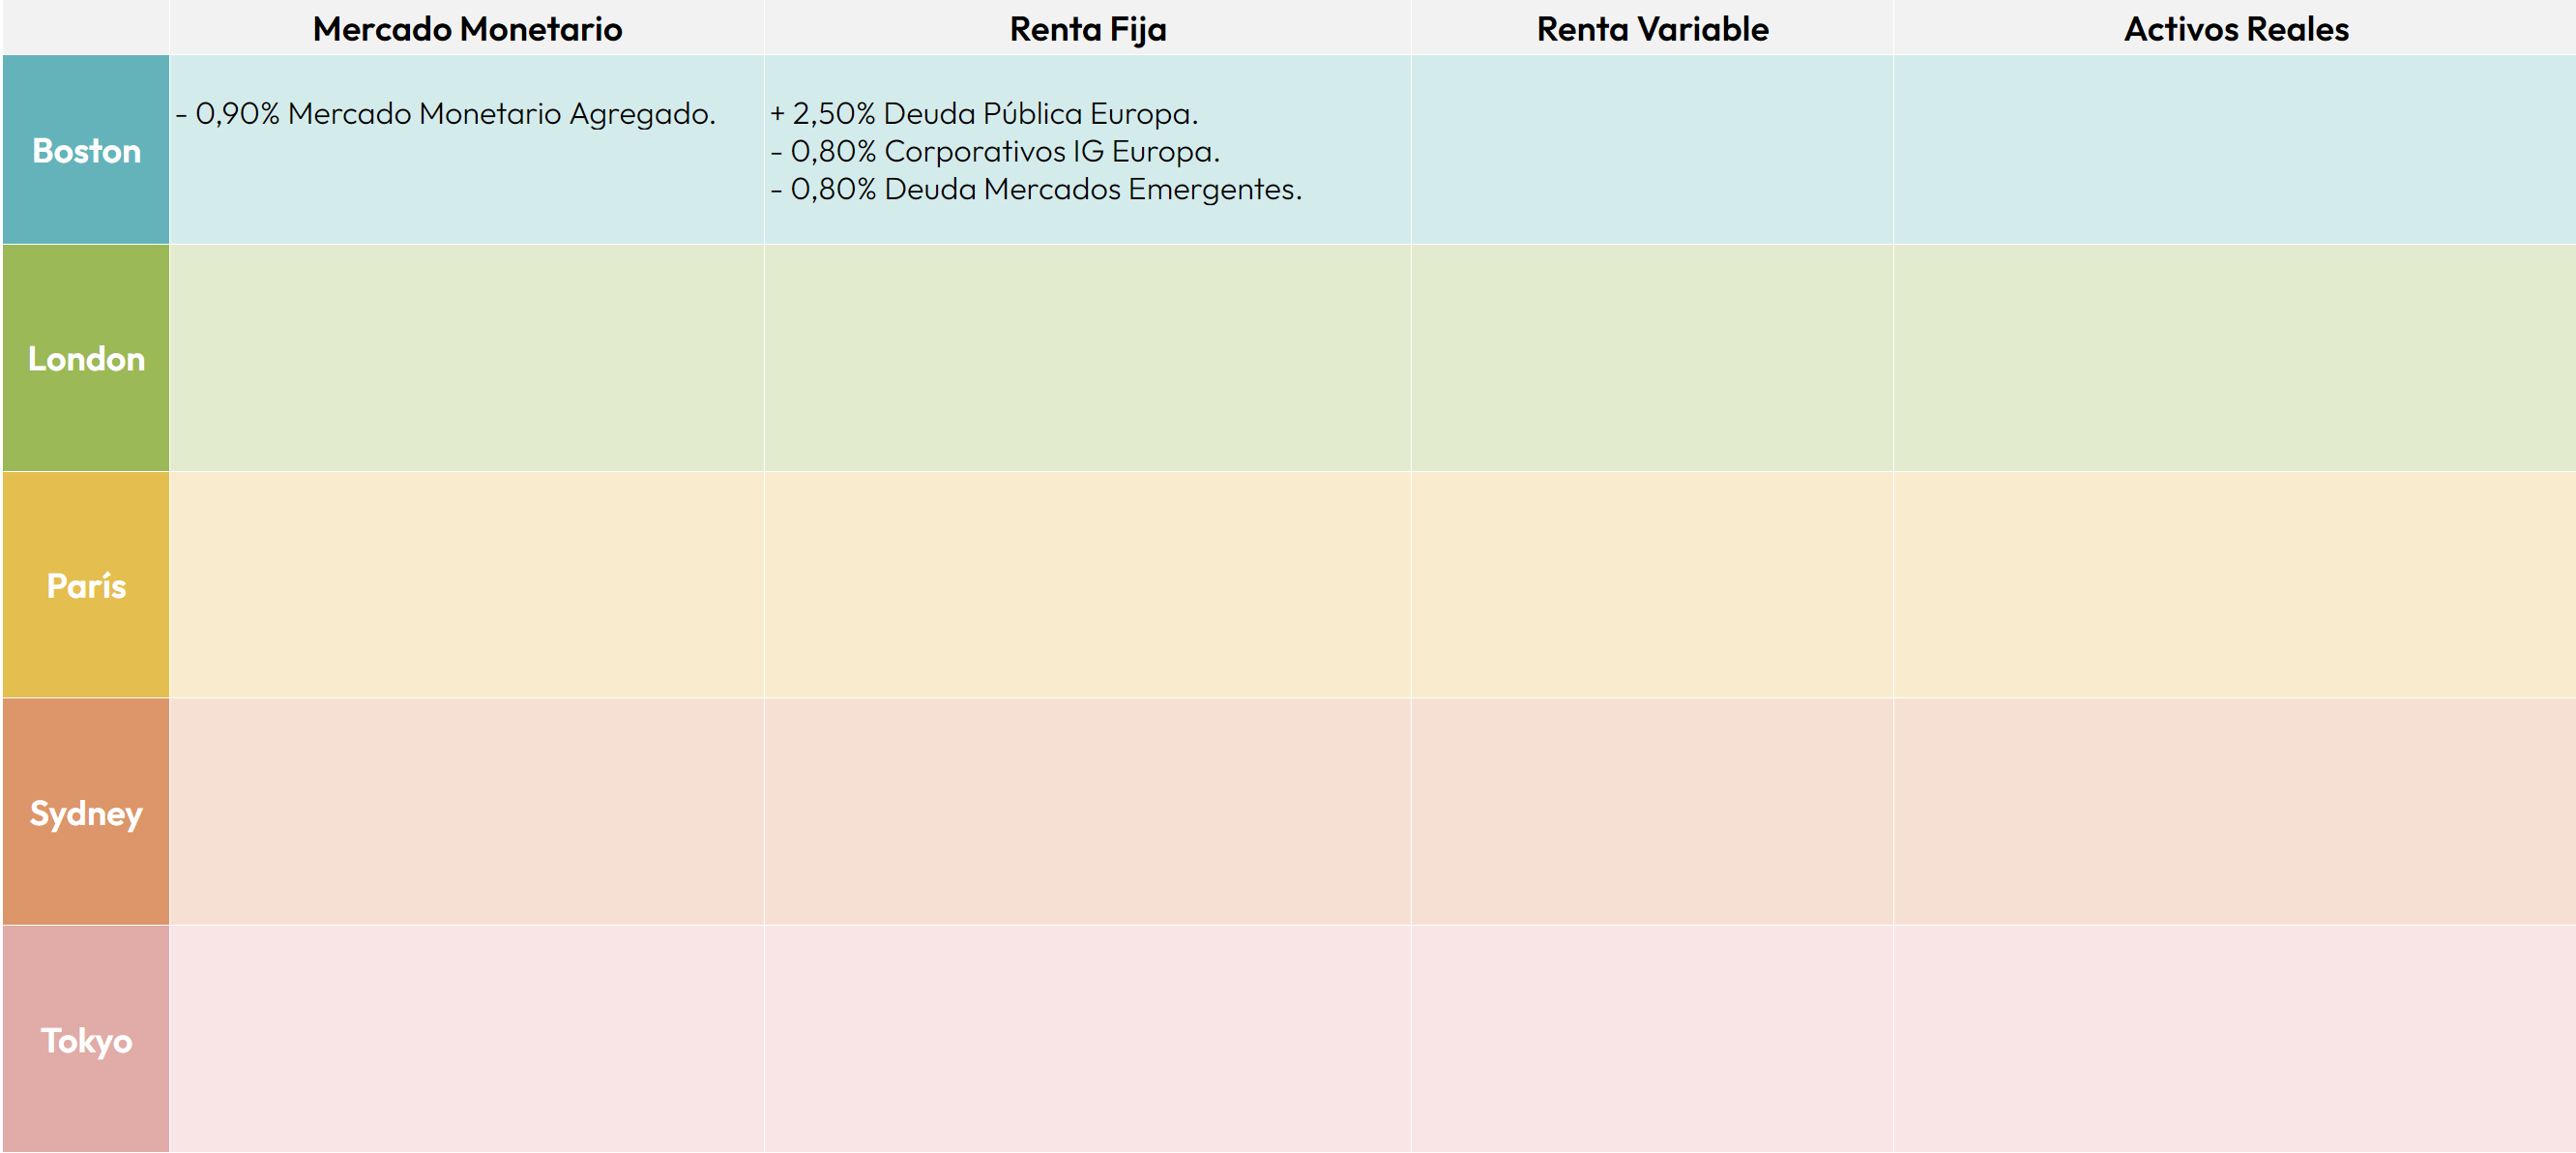Select the Renta Fija column header
2576x1153 pixels.
tap(1087, 29)
